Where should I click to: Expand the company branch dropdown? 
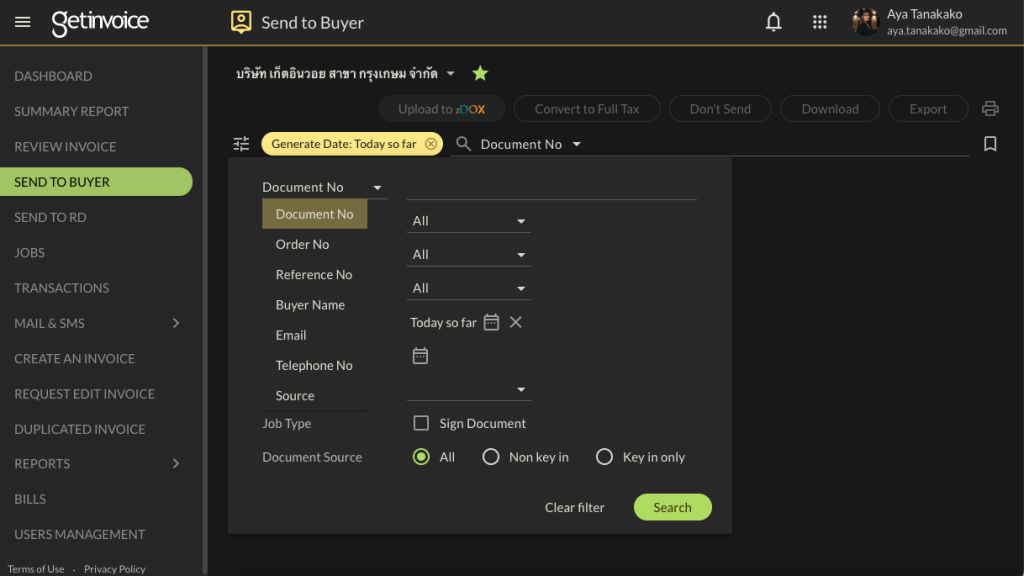click(450, 73)
